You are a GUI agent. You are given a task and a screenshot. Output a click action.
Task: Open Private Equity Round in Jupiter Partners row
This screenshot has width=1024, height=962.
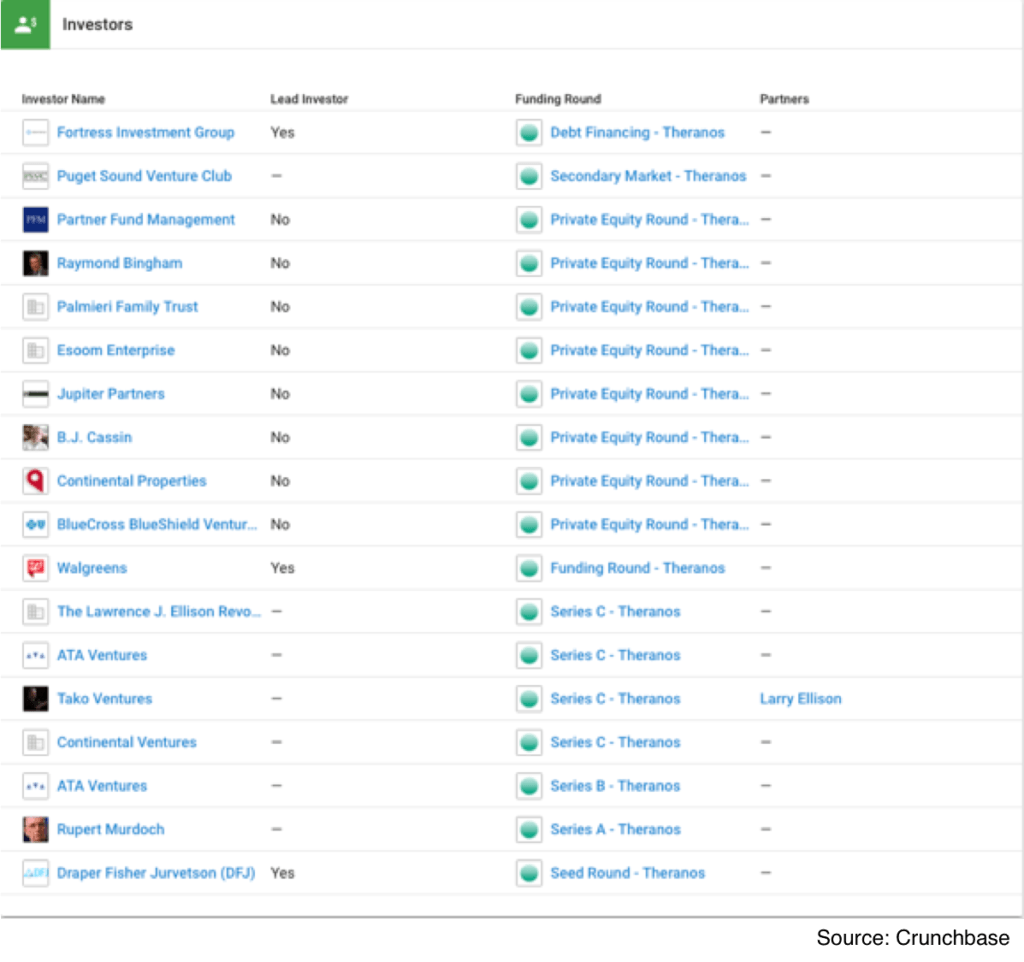tap(650, 394)
